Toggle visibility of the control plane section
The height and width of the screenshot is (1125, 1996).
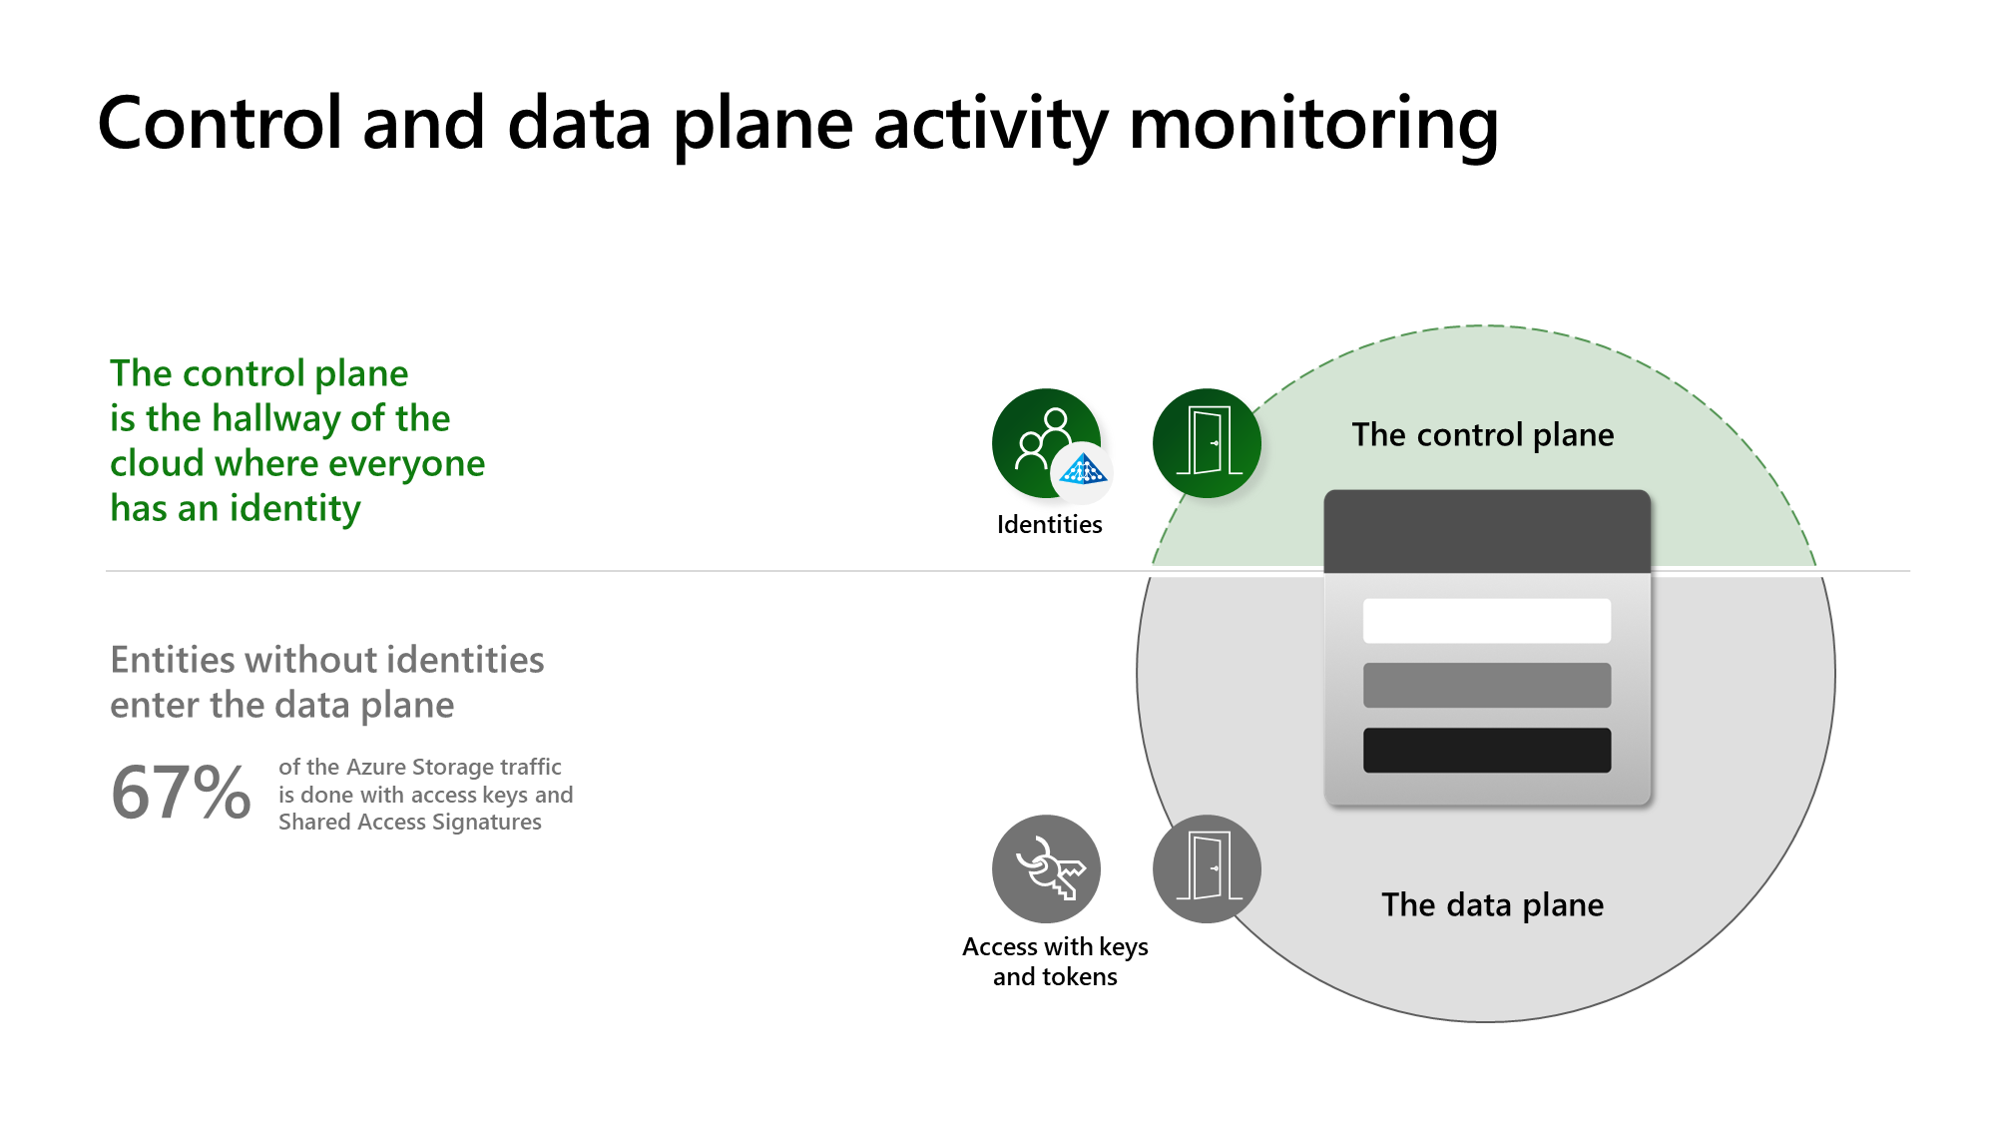tap(1206, 443)
